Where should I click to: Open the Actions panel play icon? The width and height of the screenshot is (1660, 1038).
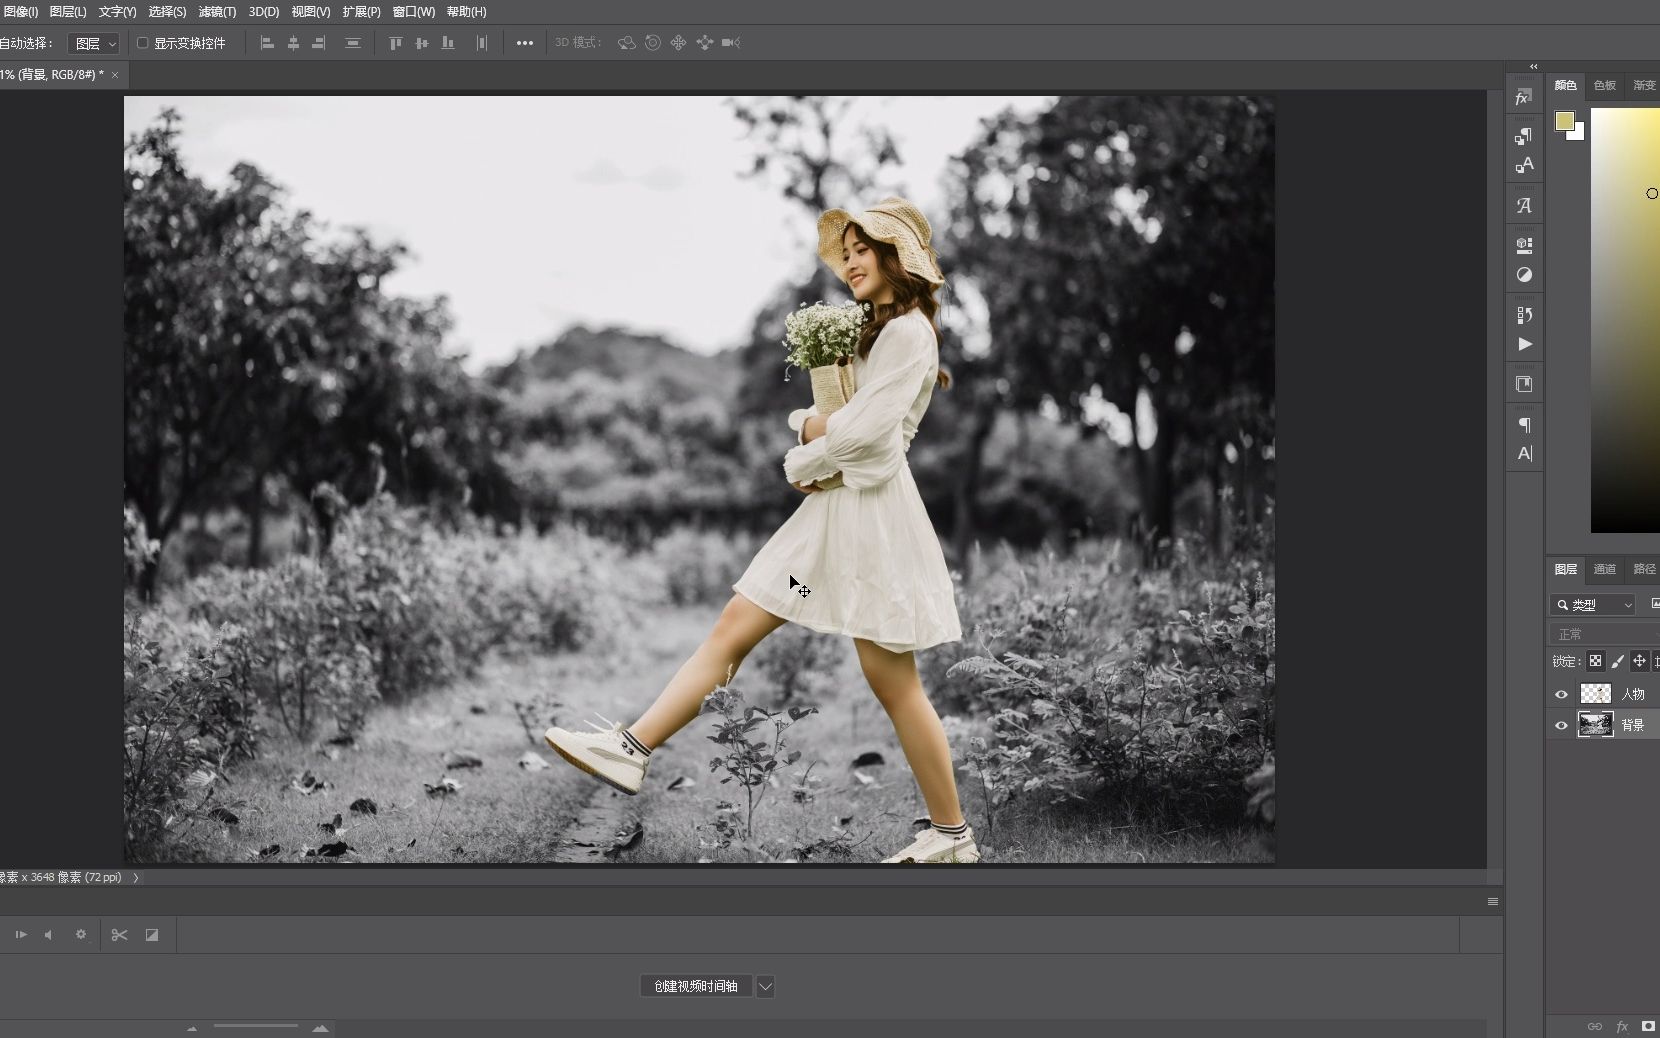click(1524, 344)
